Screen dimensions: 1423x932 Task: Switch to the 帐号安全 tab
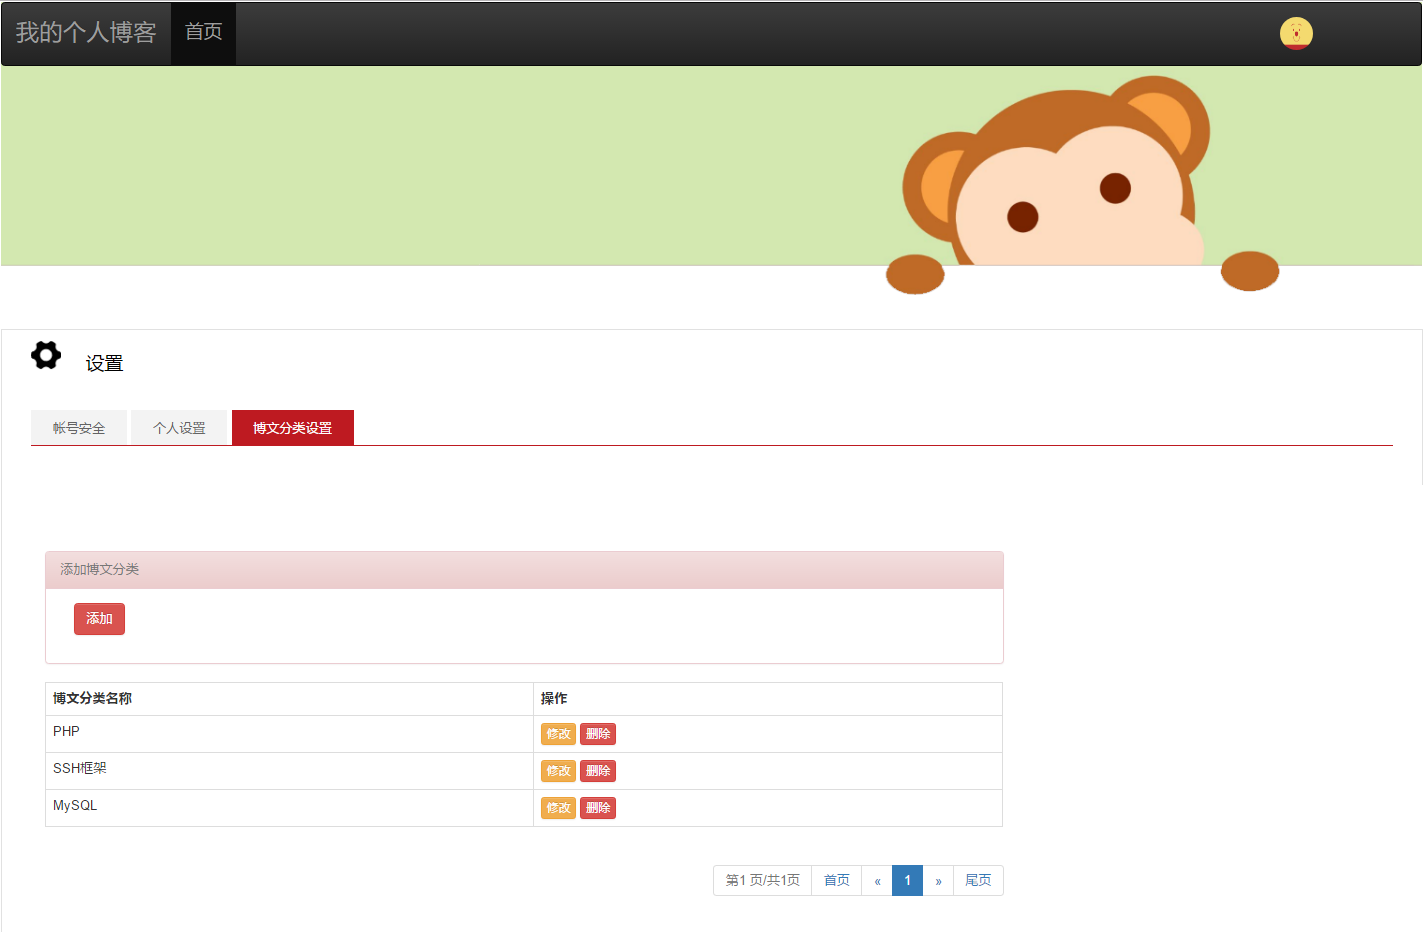pyautogui.click(x=79, y=428)
